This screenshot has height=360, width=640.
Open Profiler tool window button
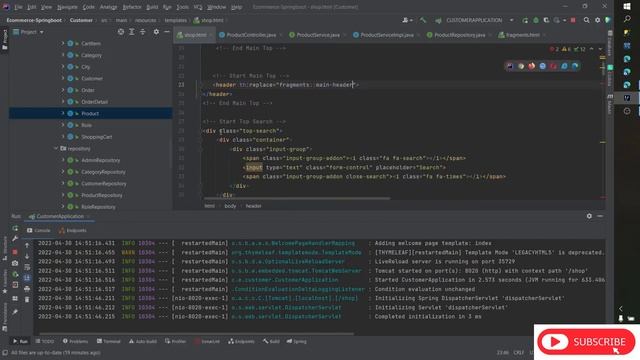[x=176, y=341]
